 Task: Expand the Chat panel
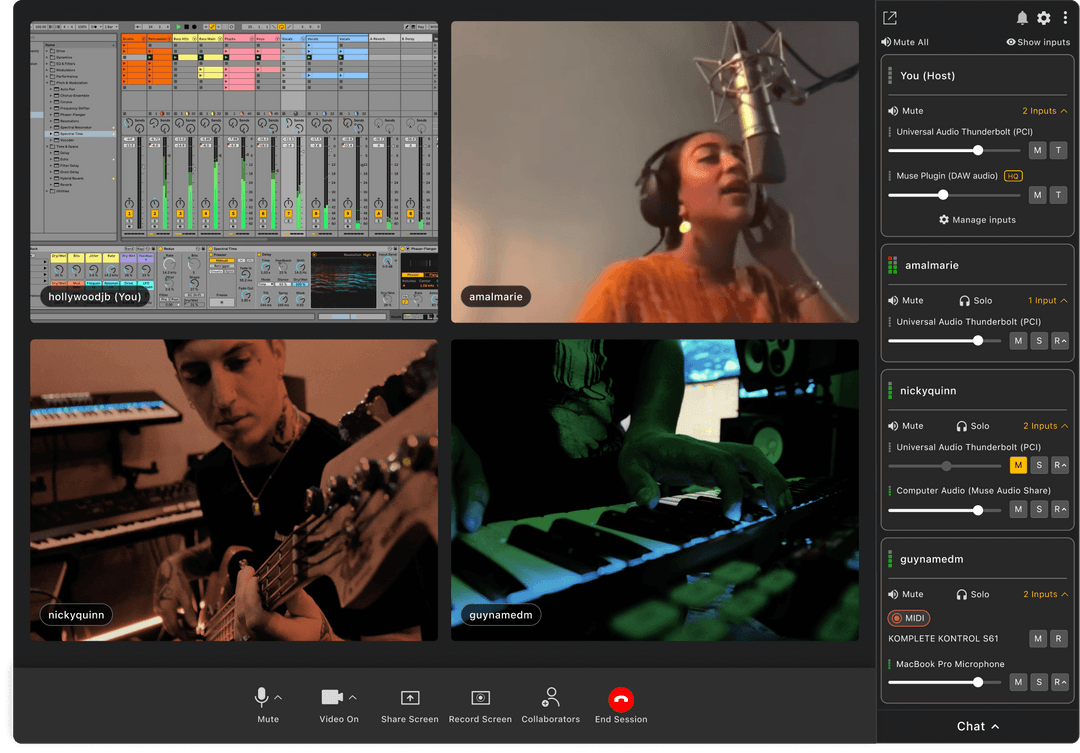[976, 727]
